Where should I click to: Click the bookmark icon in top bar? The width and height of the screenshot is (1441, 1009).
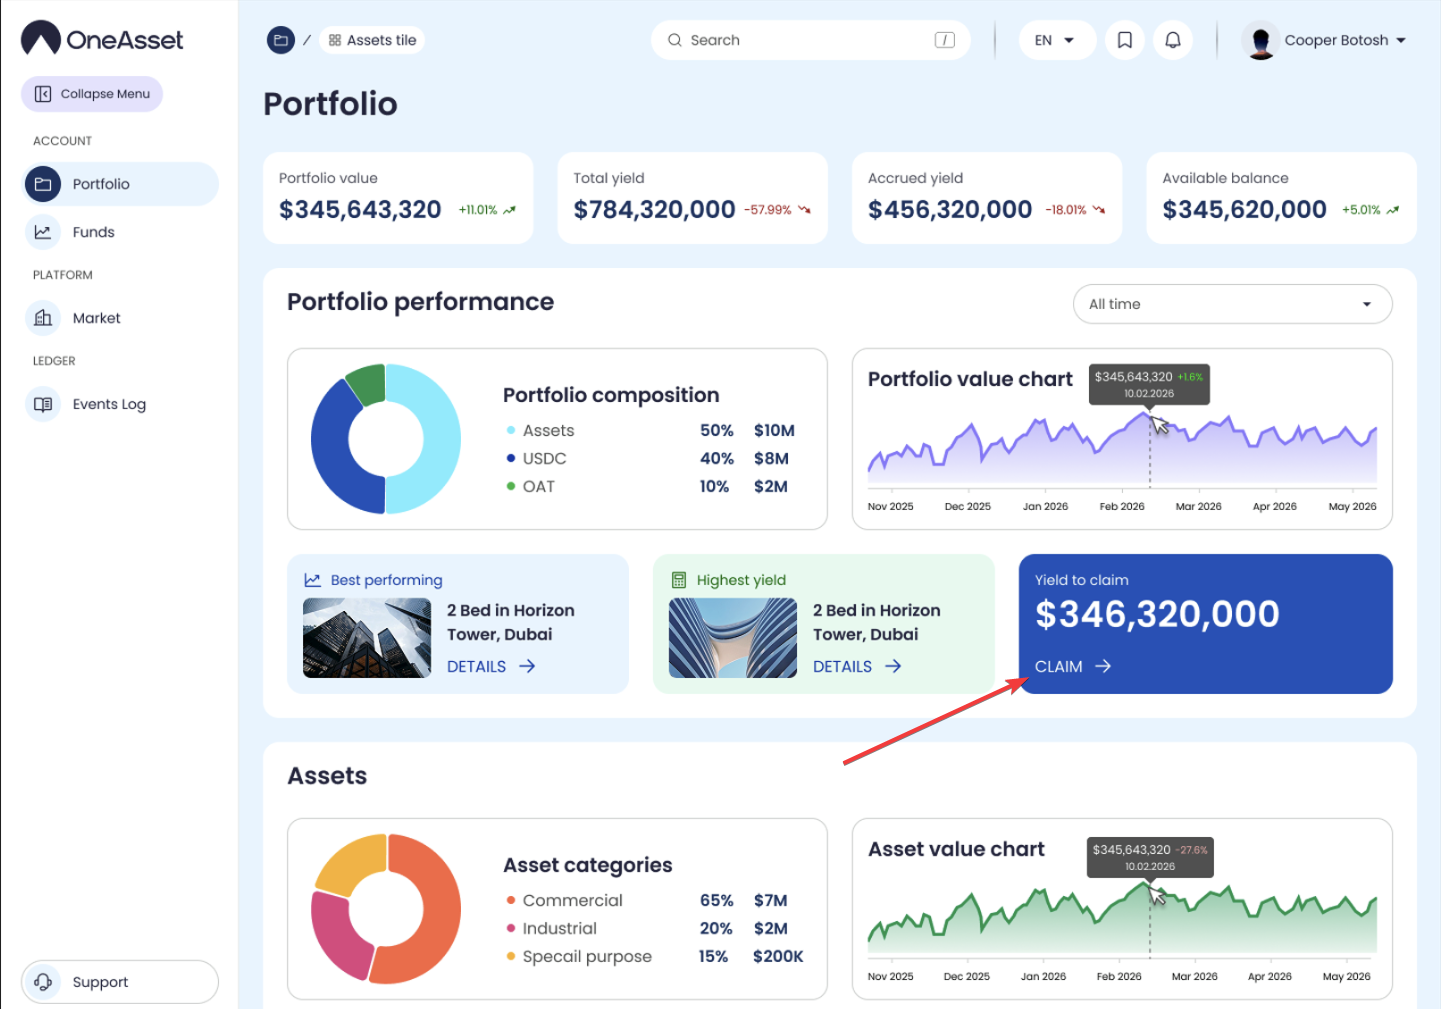coord(1124,40)
